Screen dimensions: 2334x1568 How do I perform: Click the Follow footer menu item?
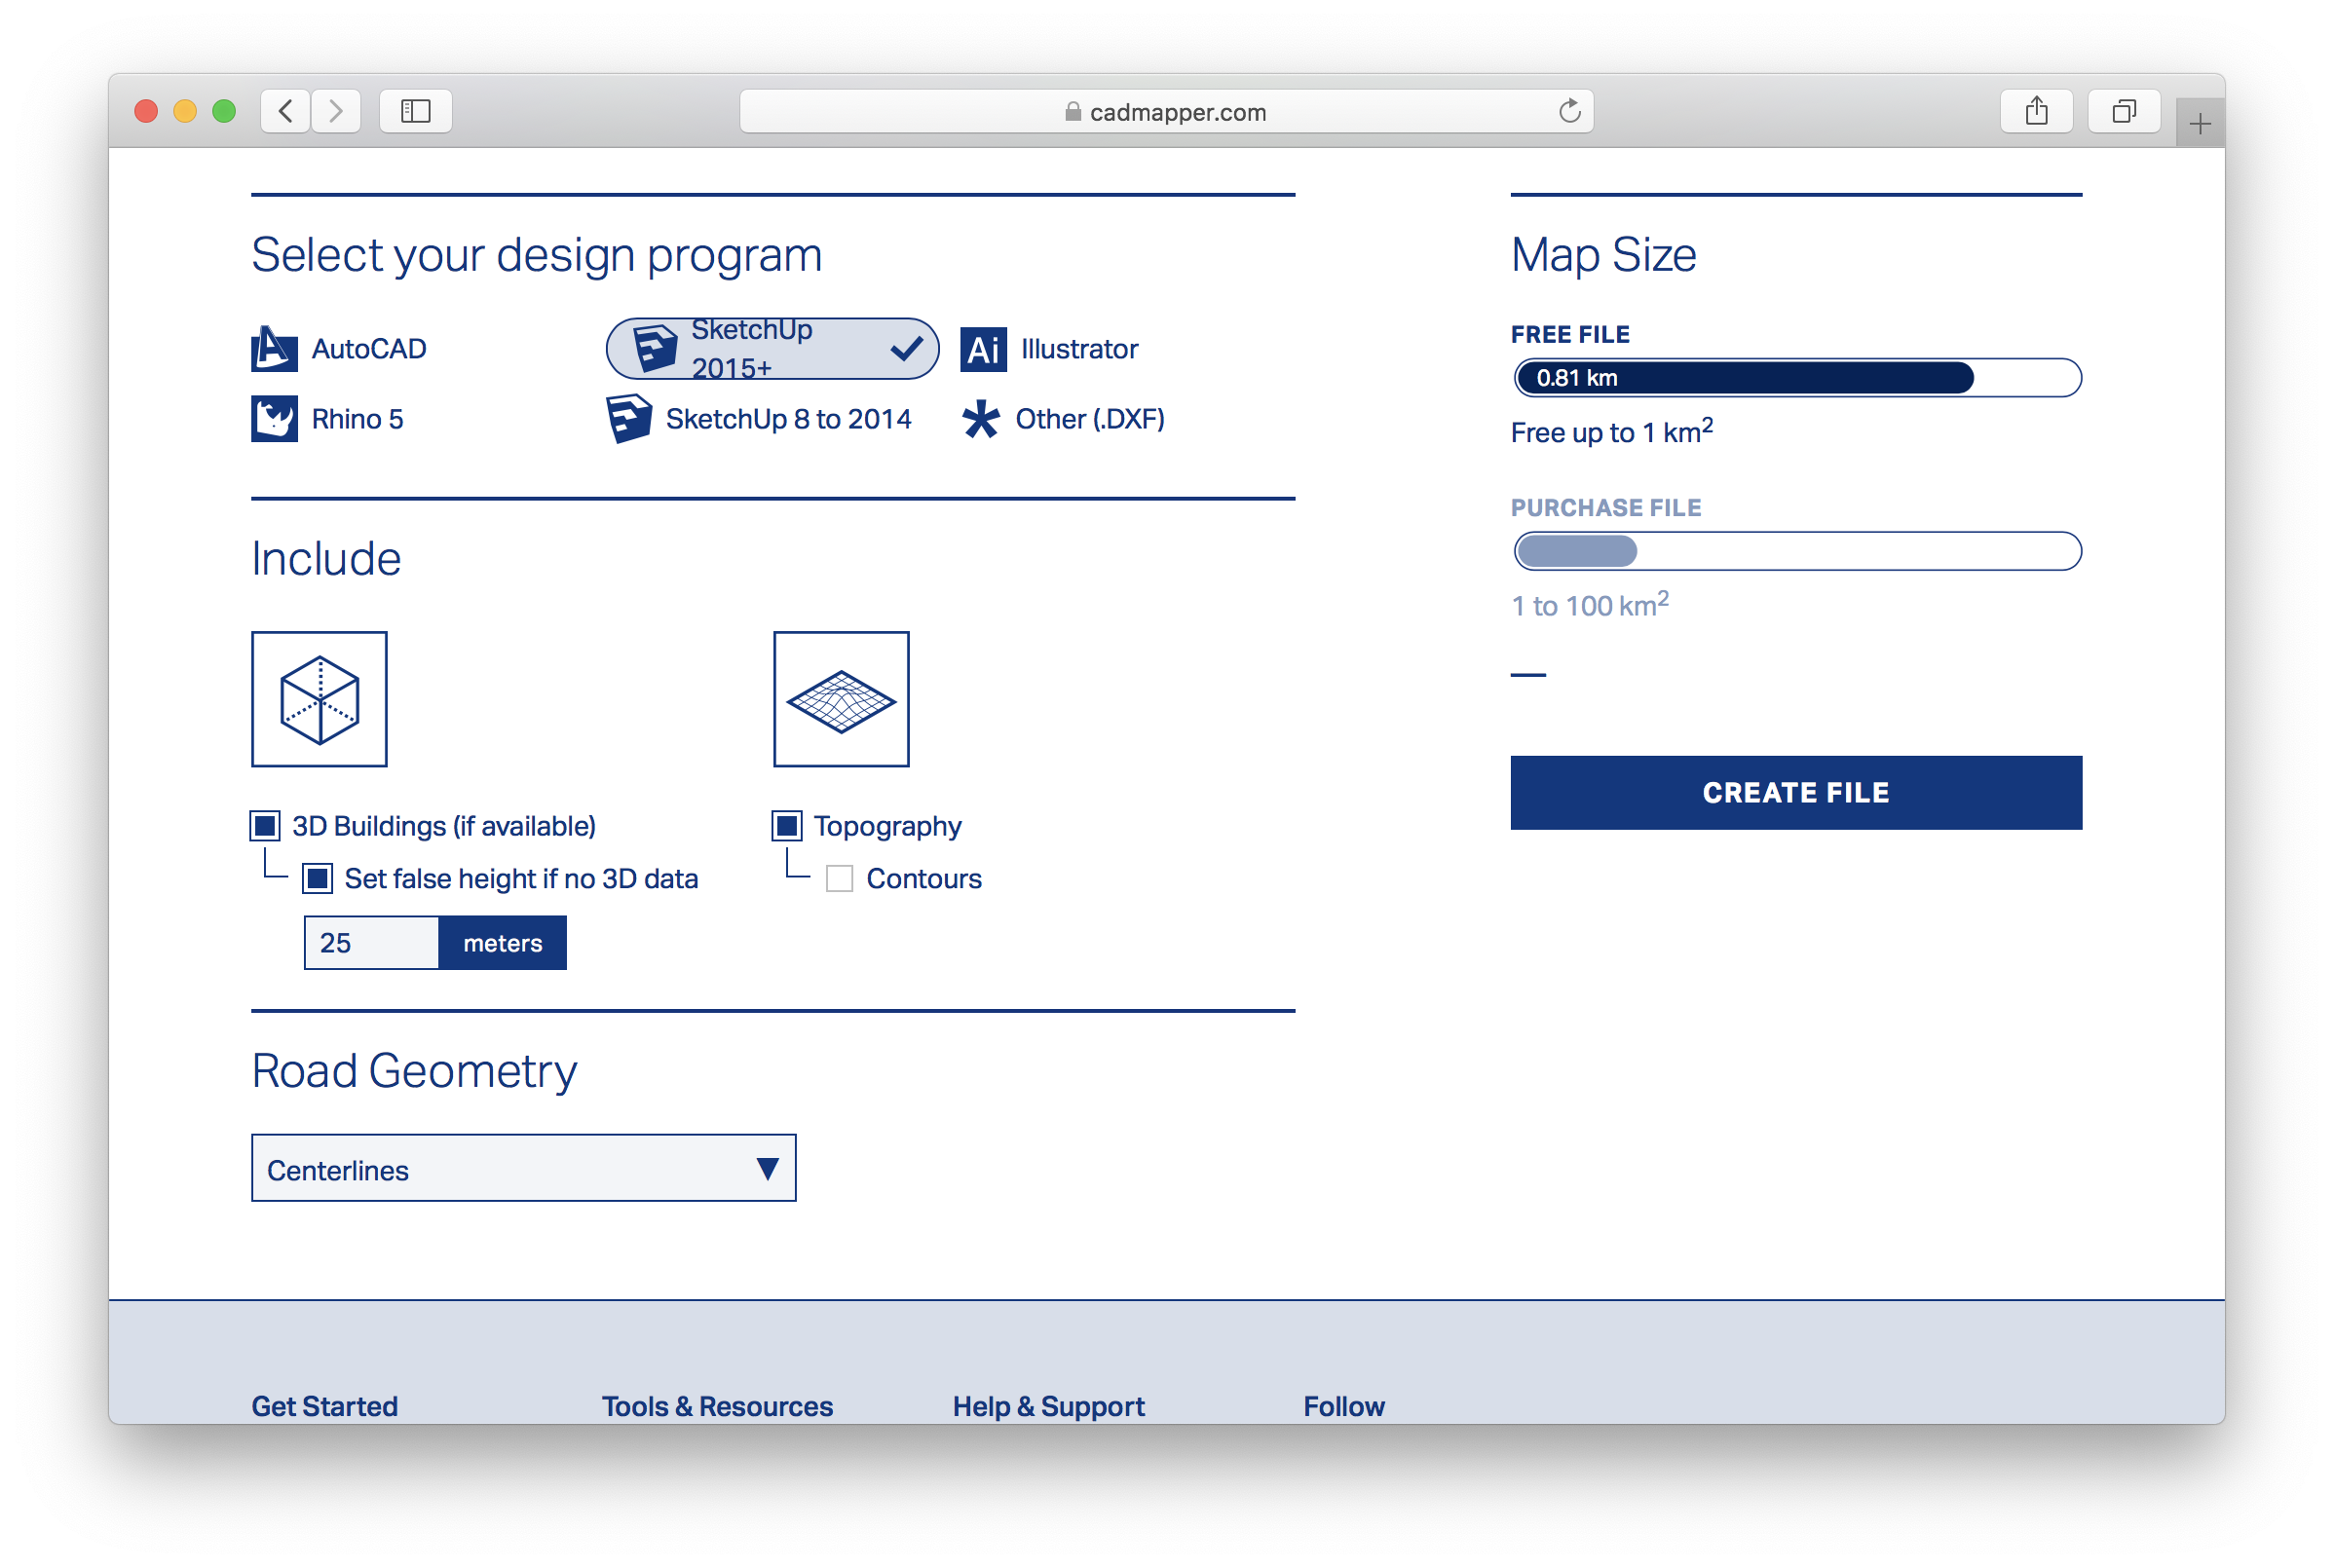pos(1343,1405)
